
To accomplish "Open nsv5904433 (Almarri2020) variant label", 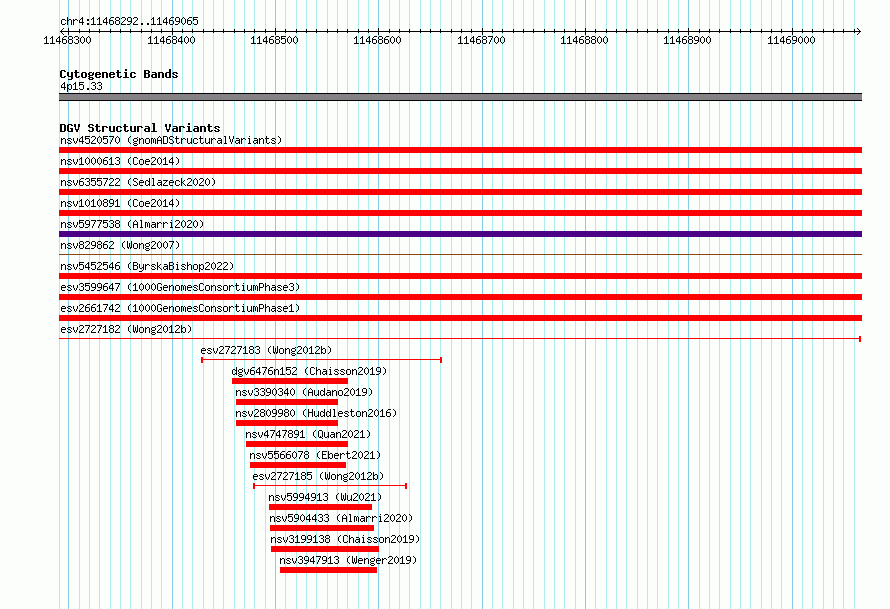I will point(341,518).
